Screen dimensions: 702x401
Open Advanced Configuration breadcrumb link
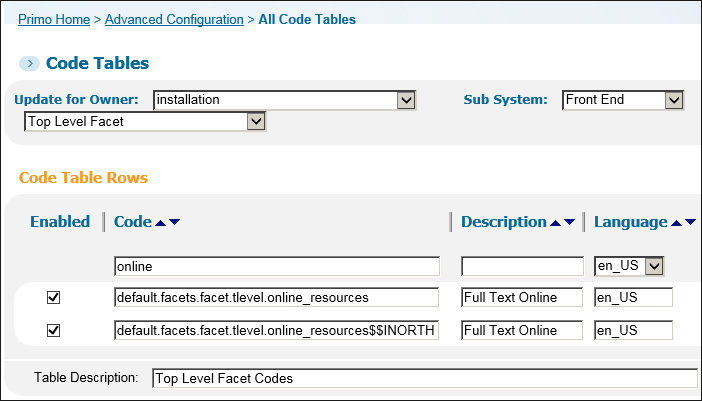[x=174, y=19]
